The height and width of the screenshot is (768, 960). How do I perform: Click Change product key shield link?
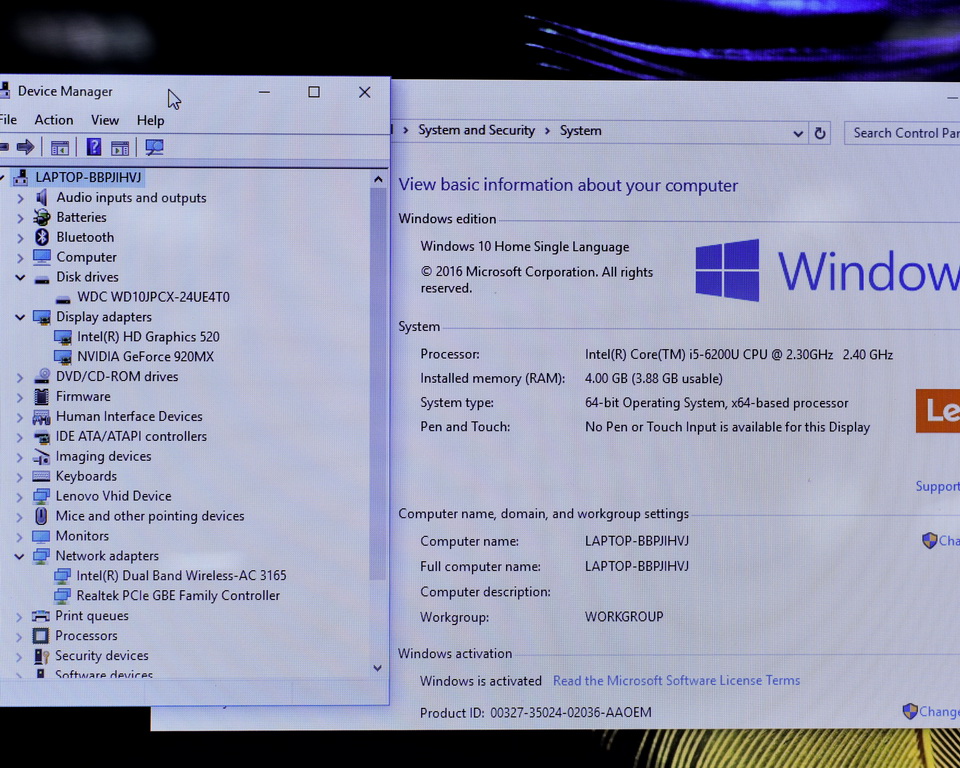[x=931, y=711]
